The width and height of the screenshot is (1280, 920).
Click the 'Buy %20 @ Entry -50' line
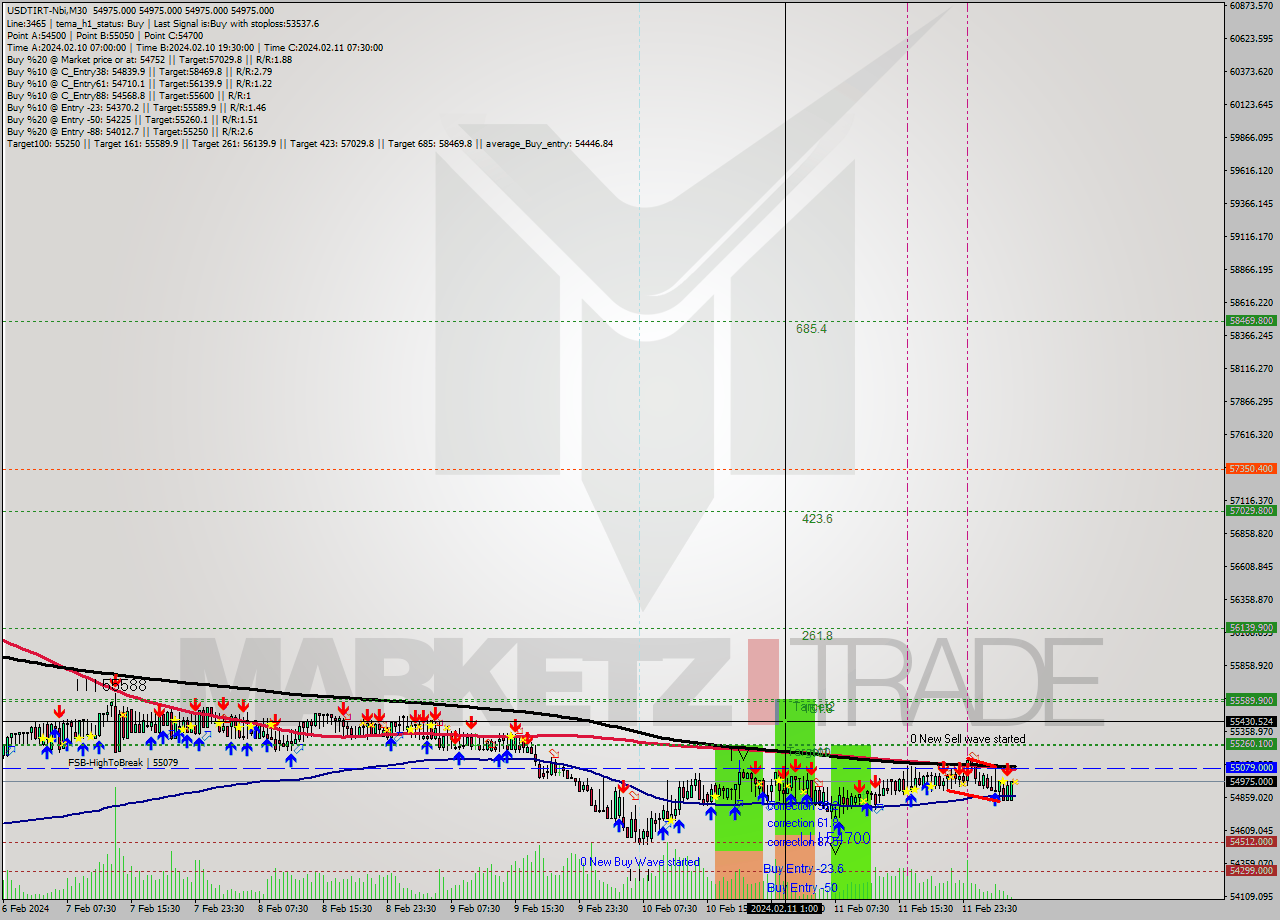pos(132,119)
